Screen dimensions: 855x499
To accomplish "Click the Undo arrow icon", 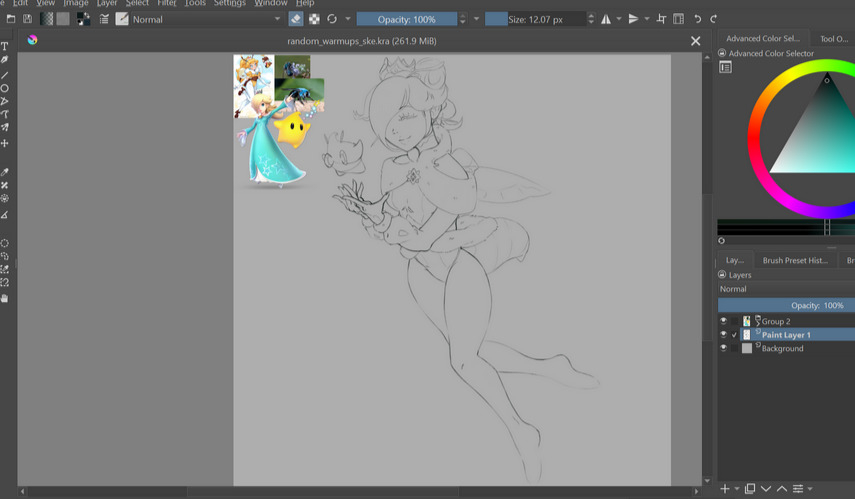I will [697, 19].
